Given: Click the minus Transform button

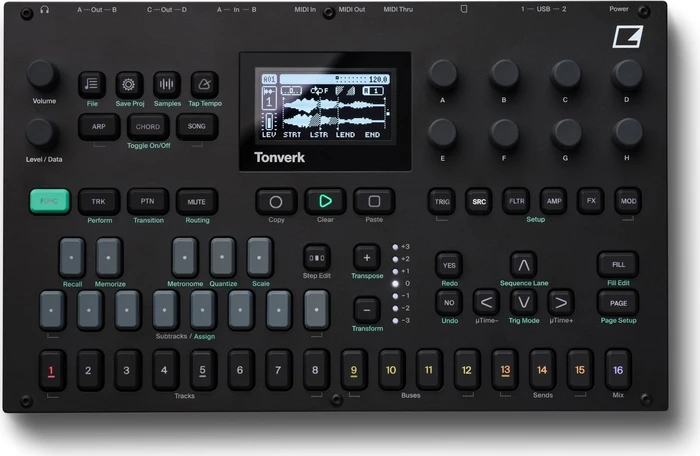Looking at the screenshot, I should point(367,310).
